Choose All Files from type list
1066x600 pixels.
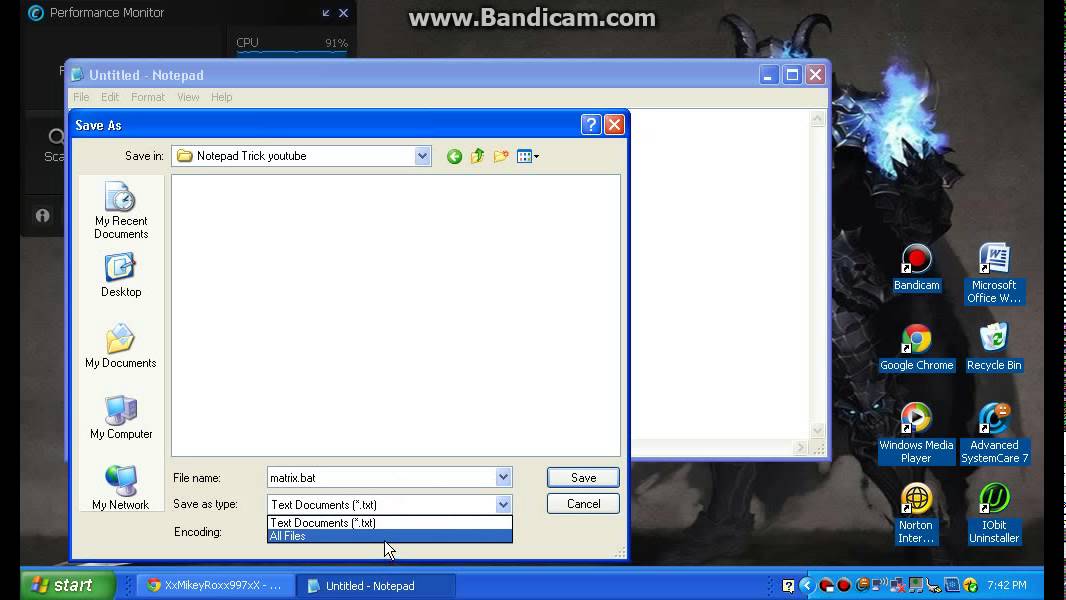390,536
